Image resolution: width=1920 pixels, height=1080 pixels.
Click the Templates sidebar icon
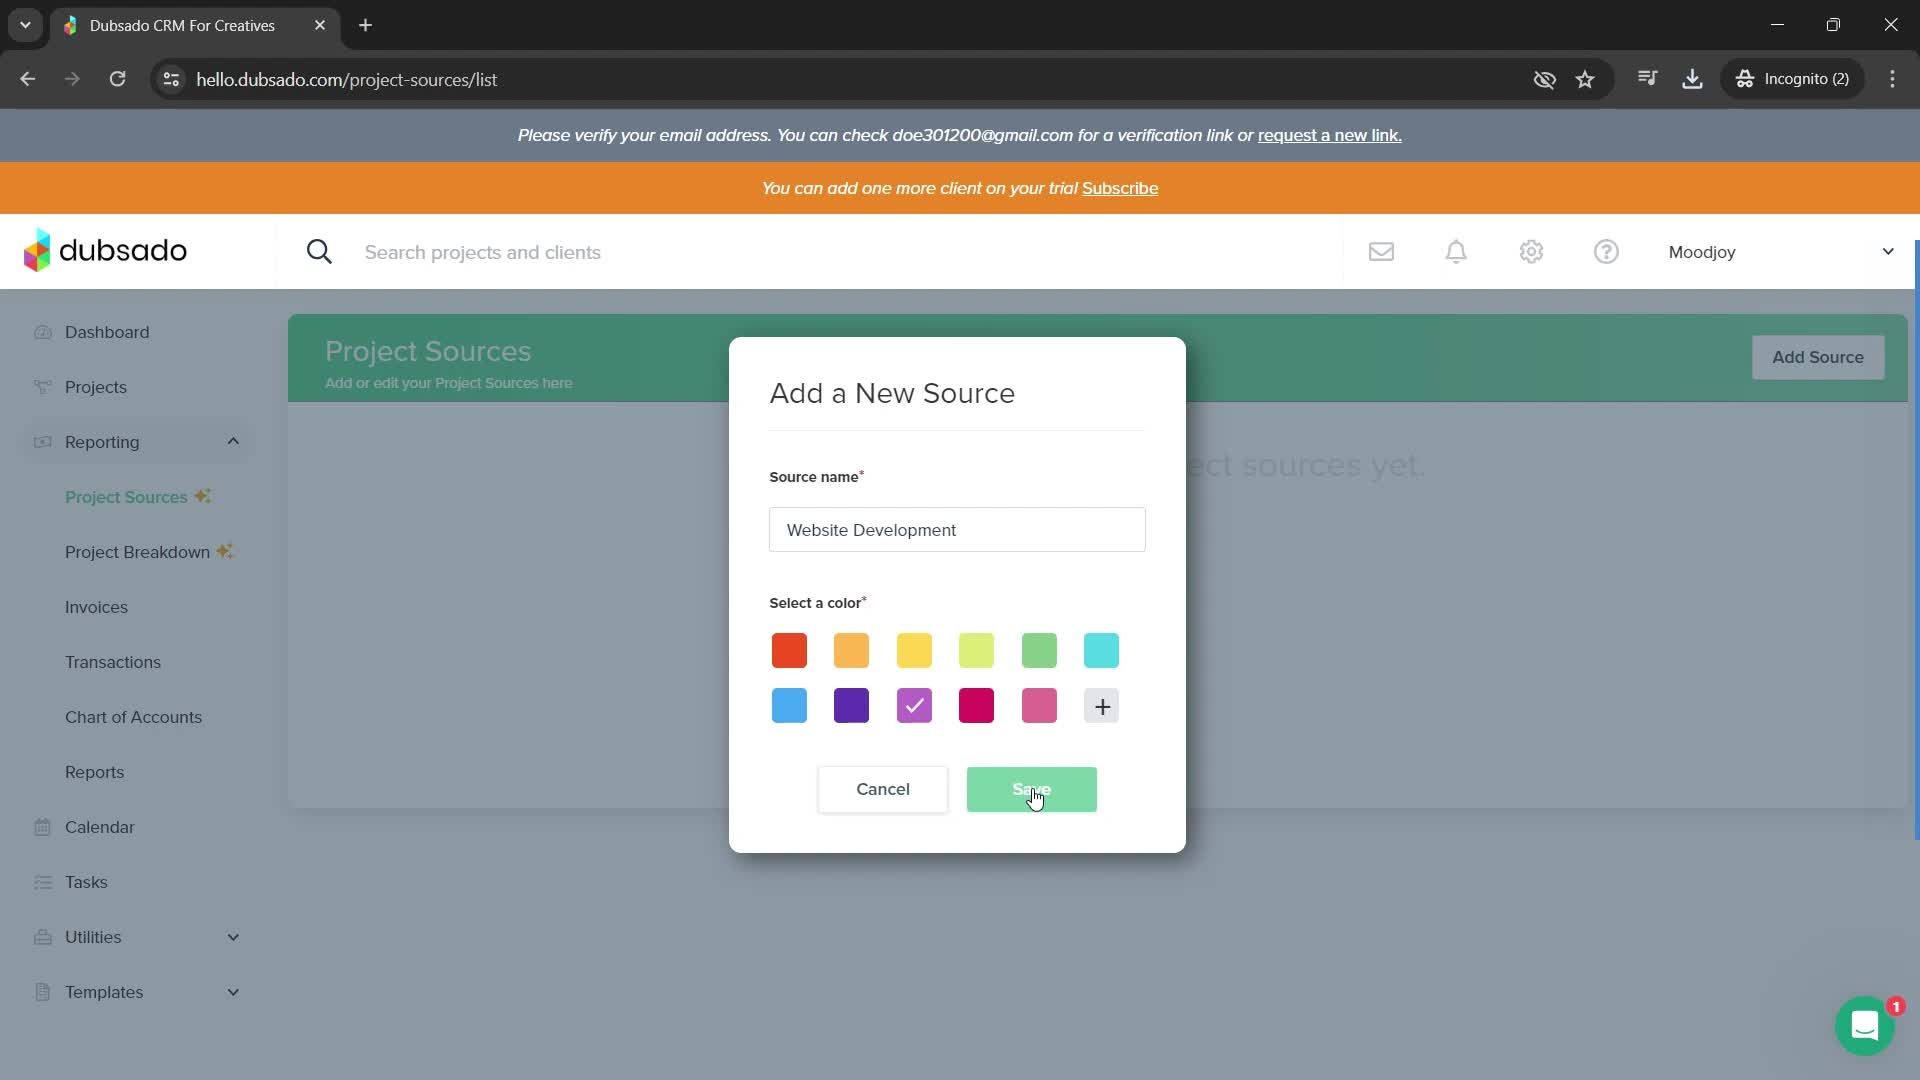42,992
